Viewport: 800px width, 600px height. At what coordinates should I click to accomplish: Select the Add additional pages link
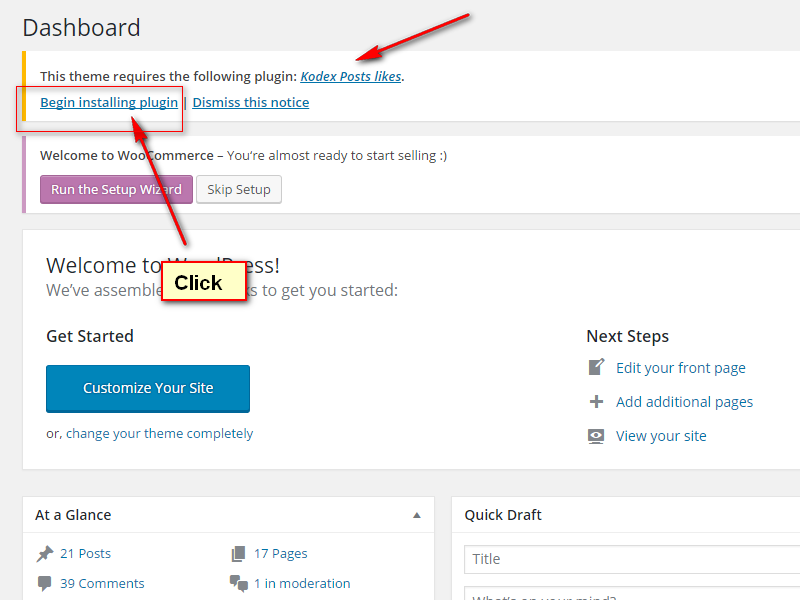[685, 402]
